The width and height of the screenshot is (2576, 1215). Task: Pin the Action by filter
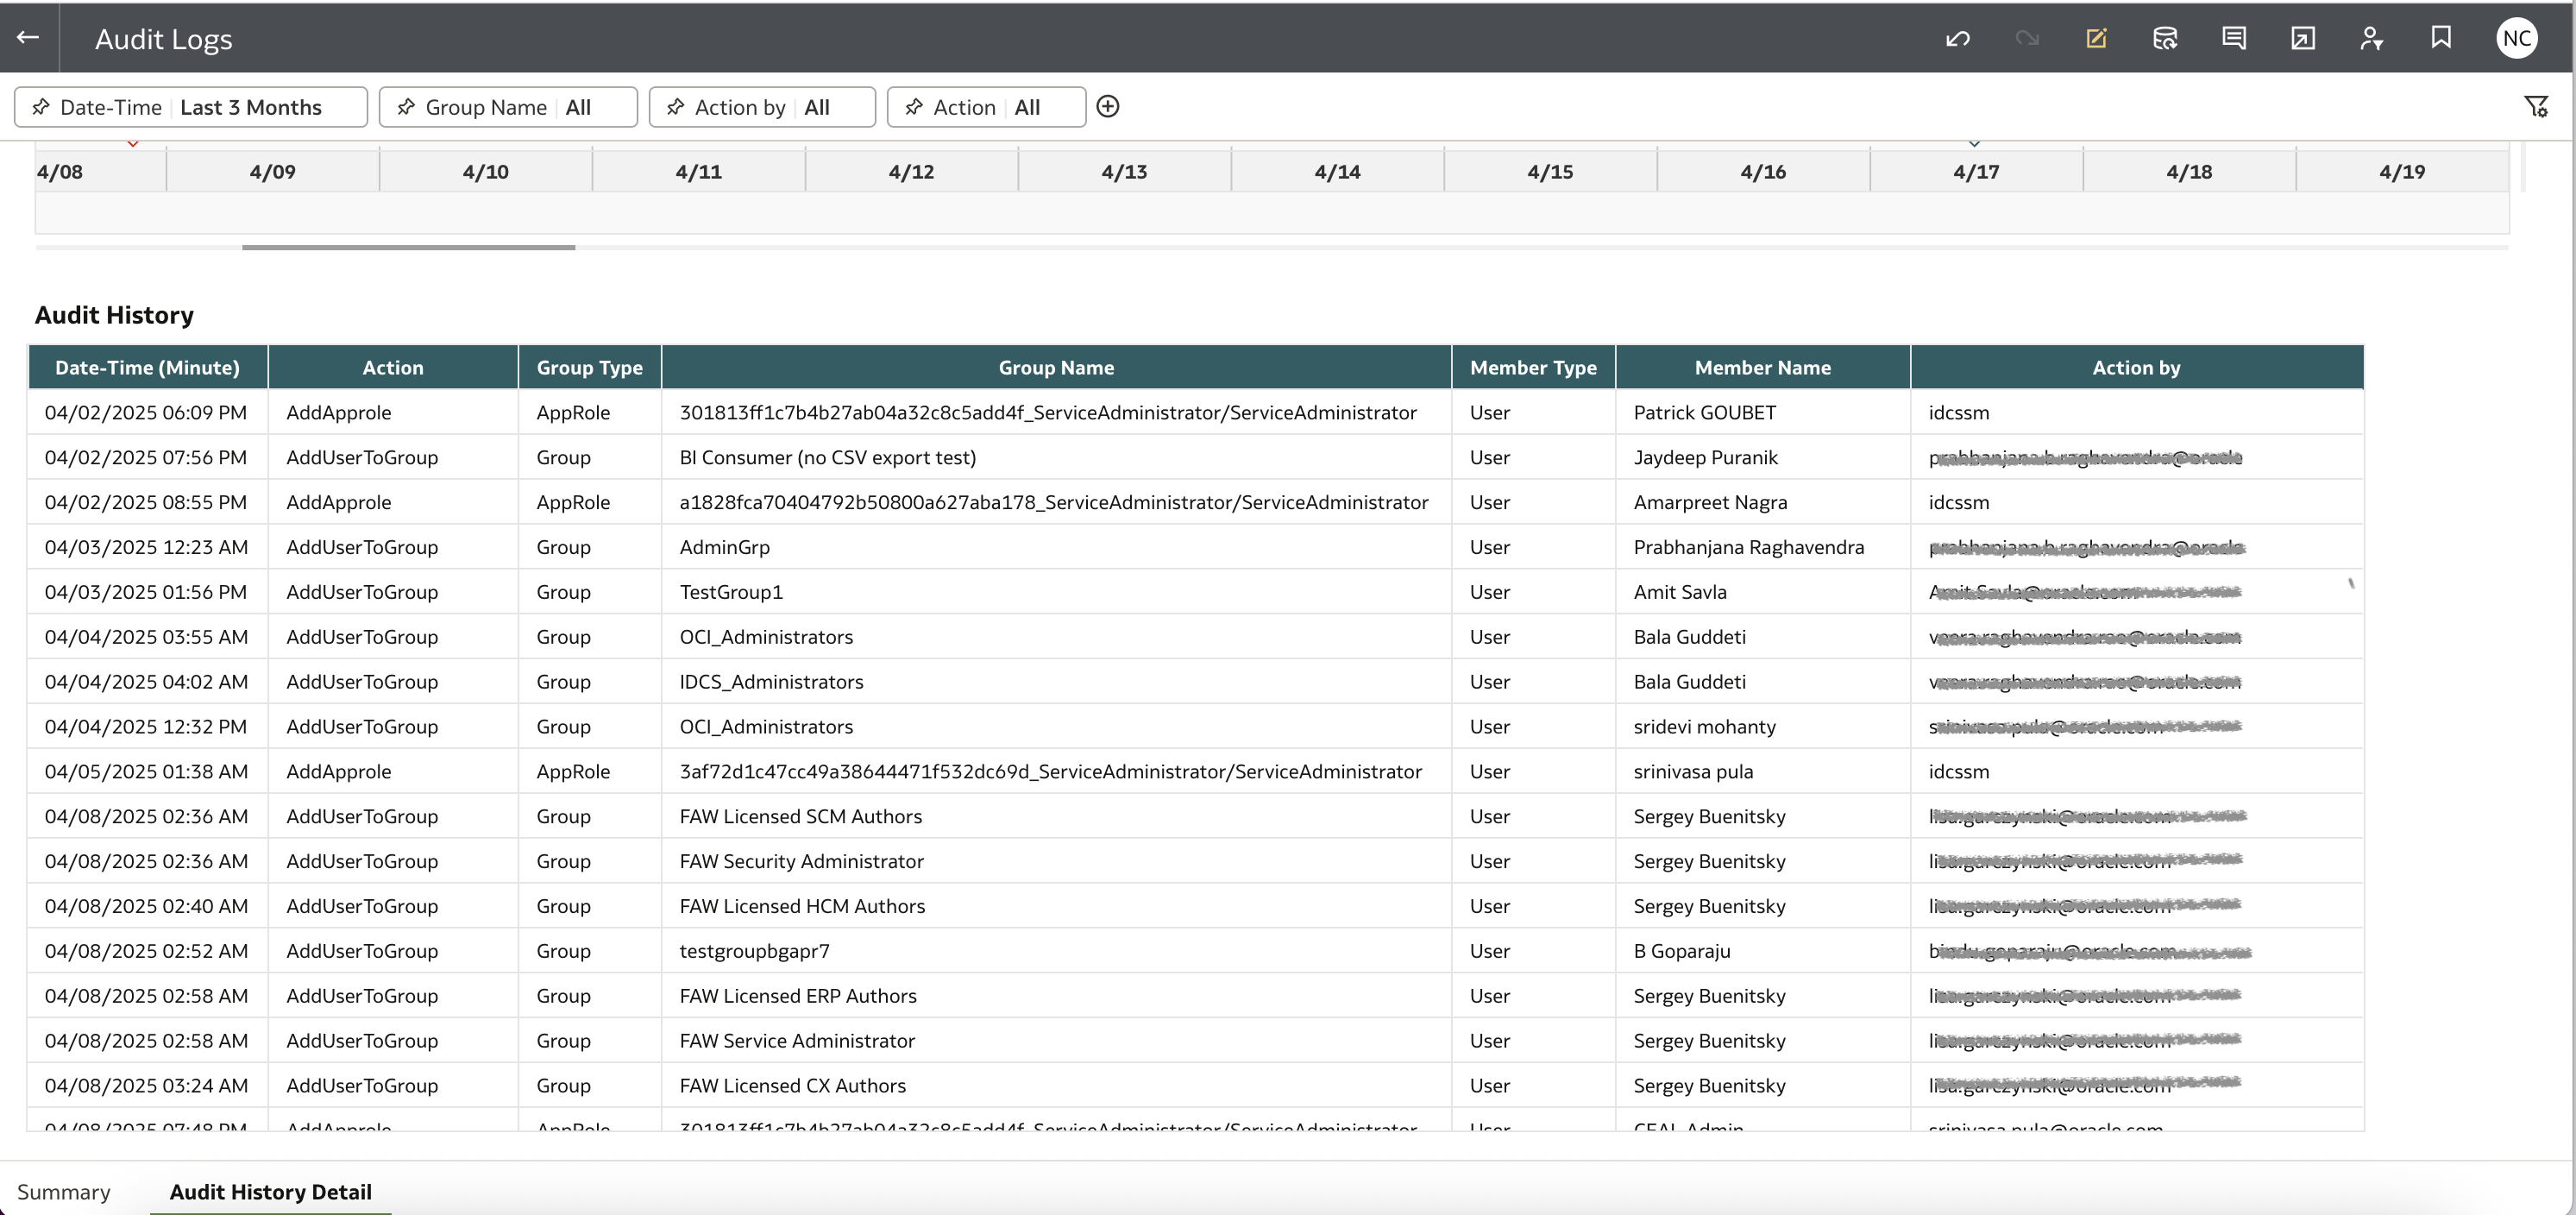coord(675,106)
